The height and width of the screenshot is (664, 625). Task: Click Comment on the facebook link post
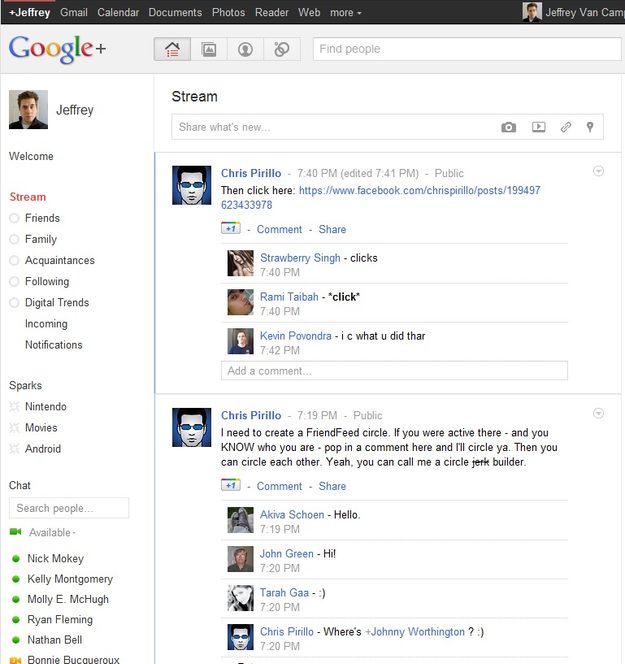(279, 230)
